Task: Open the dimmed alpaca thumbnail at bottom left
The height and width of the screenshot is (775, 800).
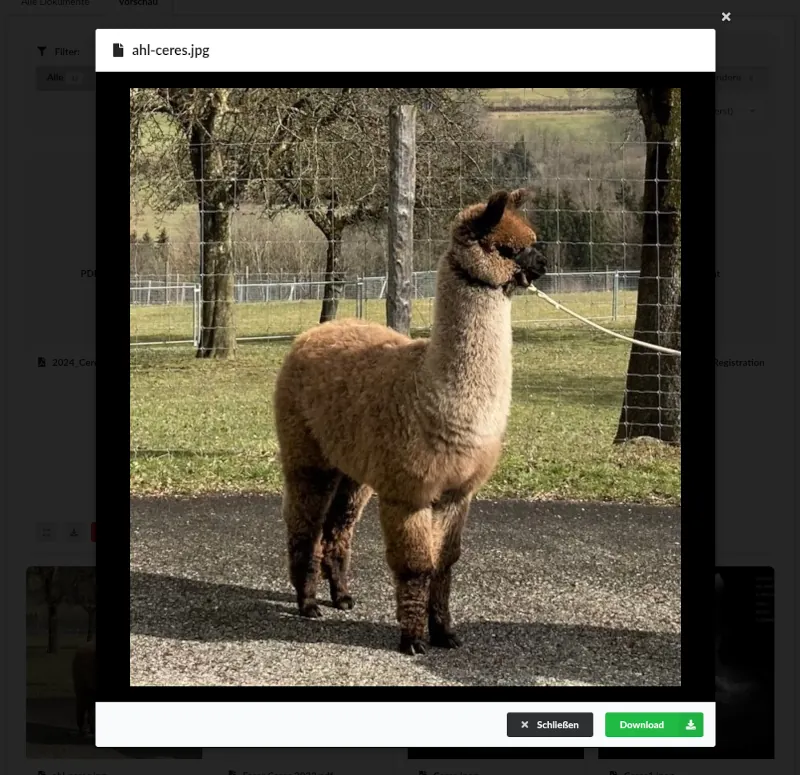Action: [60, 660]
